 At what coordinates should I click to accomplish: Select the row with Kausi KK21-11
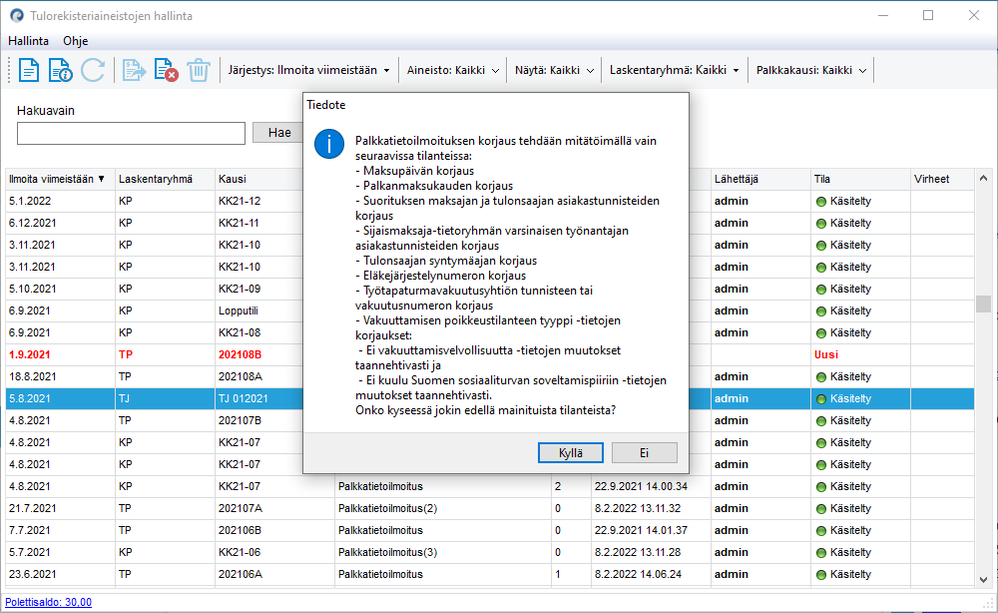pos(490,223)
